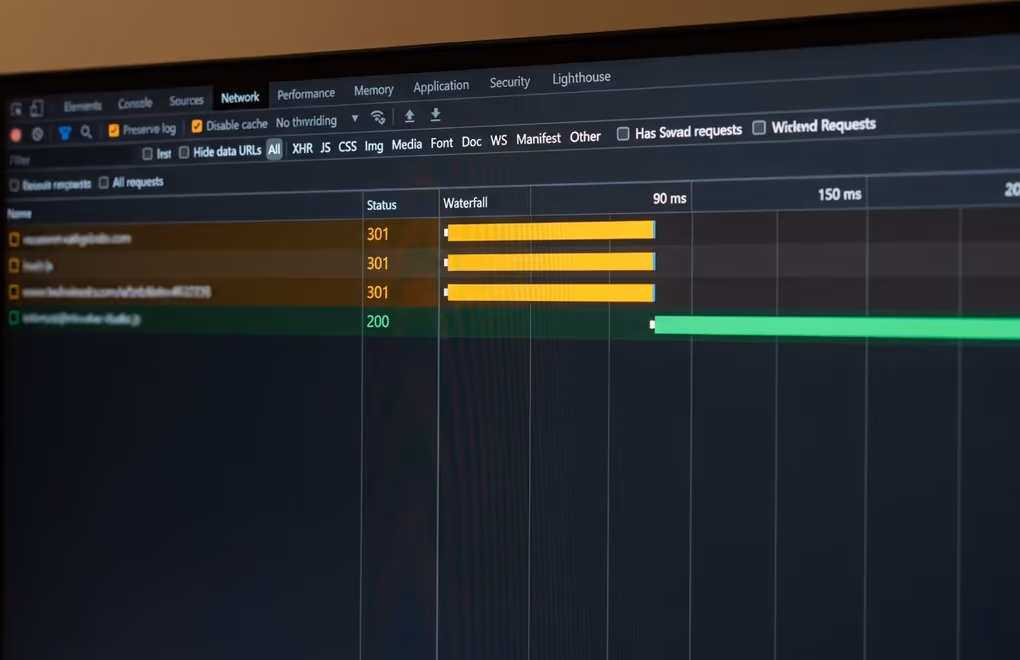Click the inspect element cursor icon
This screenshot has height=660, width=1020.
tap(16, 109)
